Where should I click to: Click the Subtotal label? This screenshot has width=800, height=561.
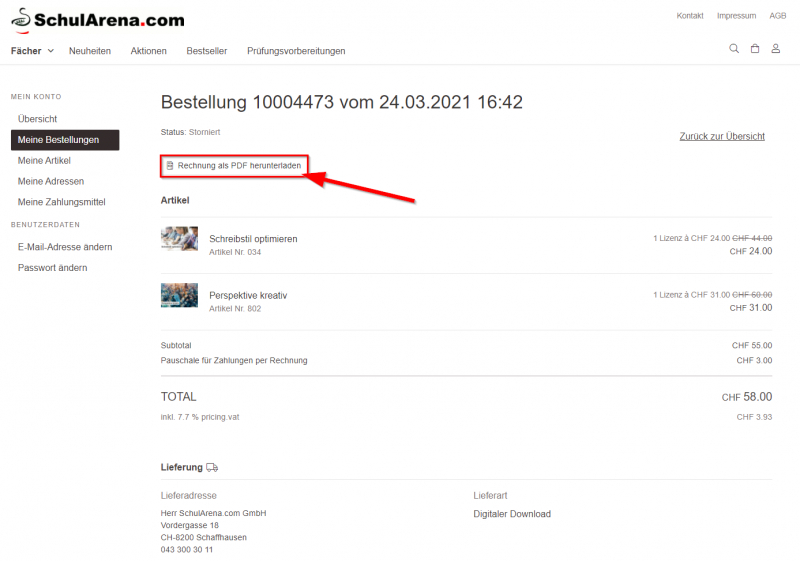tap(176, 345)
